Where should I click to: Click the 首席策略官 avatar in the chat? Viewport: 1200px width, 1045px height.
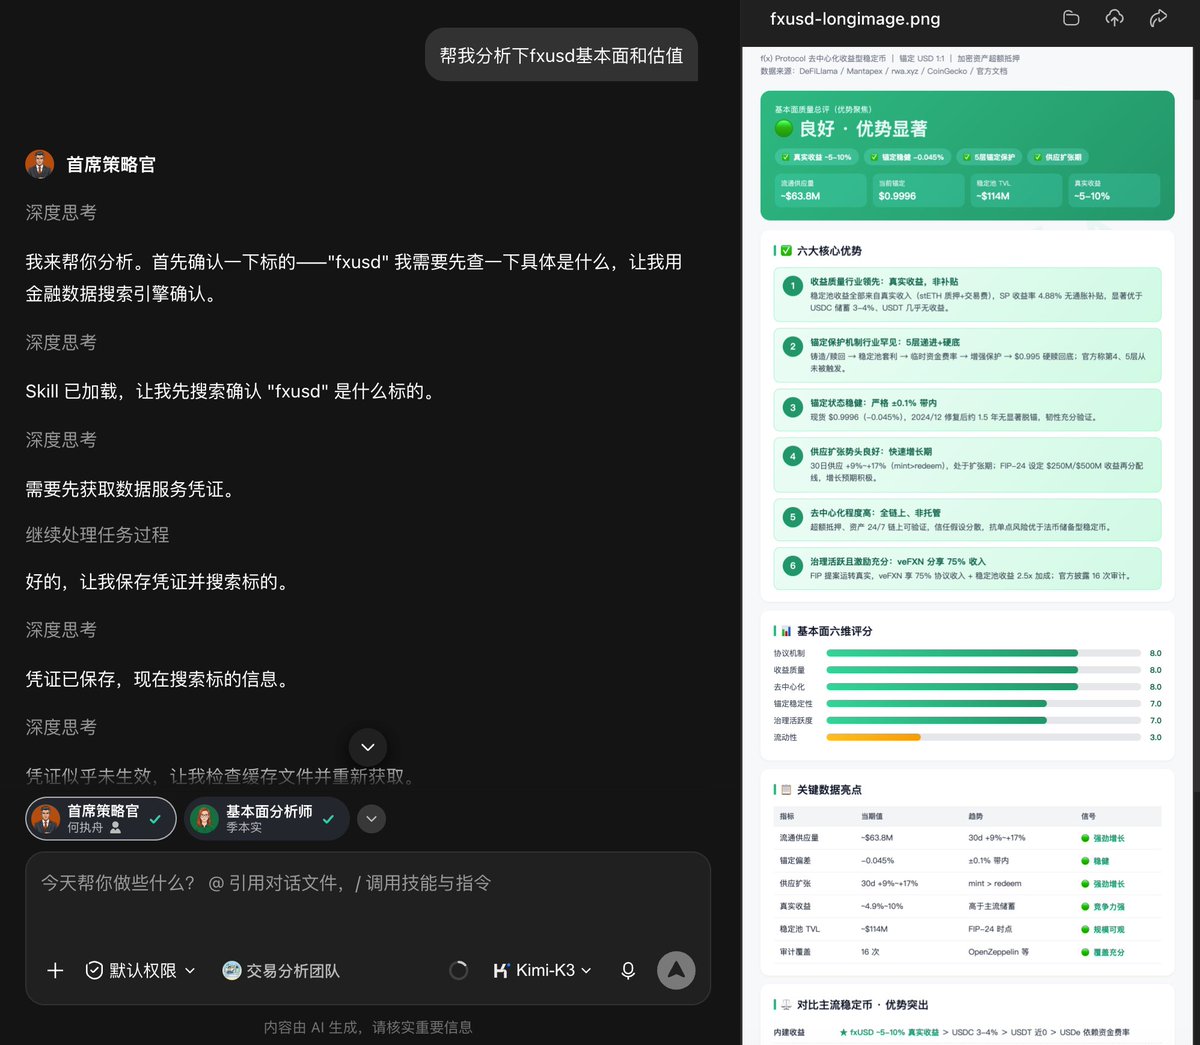point(40,164)
